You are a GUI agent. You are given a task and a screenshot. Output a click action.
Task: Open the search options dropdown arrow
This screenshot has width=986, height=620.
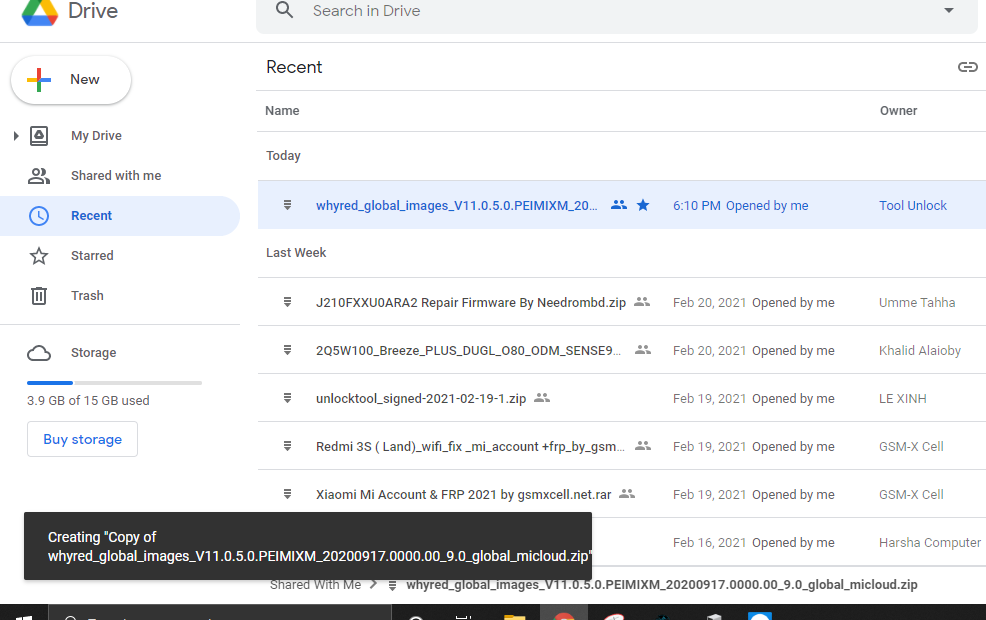pos(949,10)
